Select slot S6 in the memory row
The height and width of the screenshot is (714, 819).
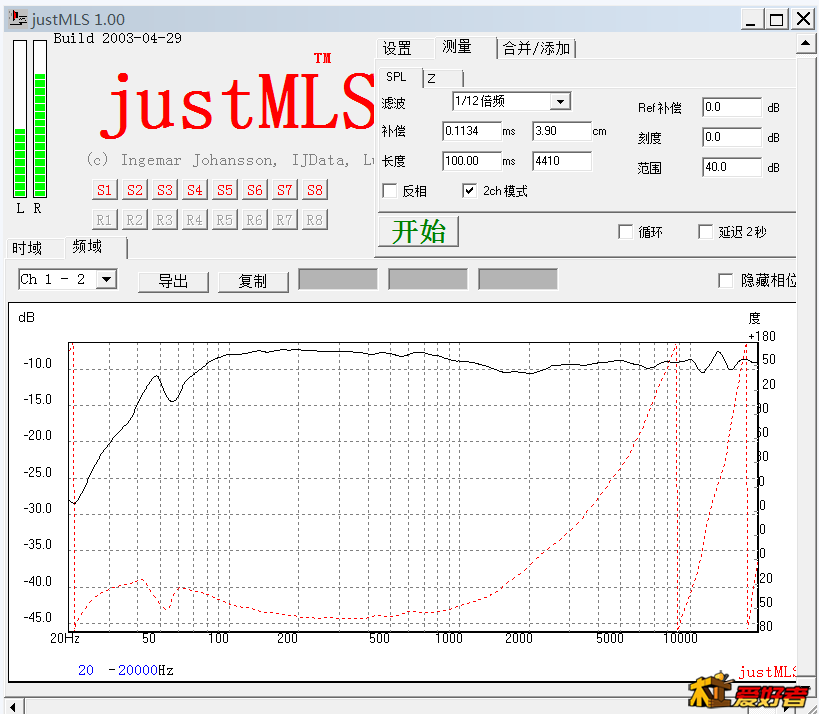pyautogui.click(x=254, y=190)
